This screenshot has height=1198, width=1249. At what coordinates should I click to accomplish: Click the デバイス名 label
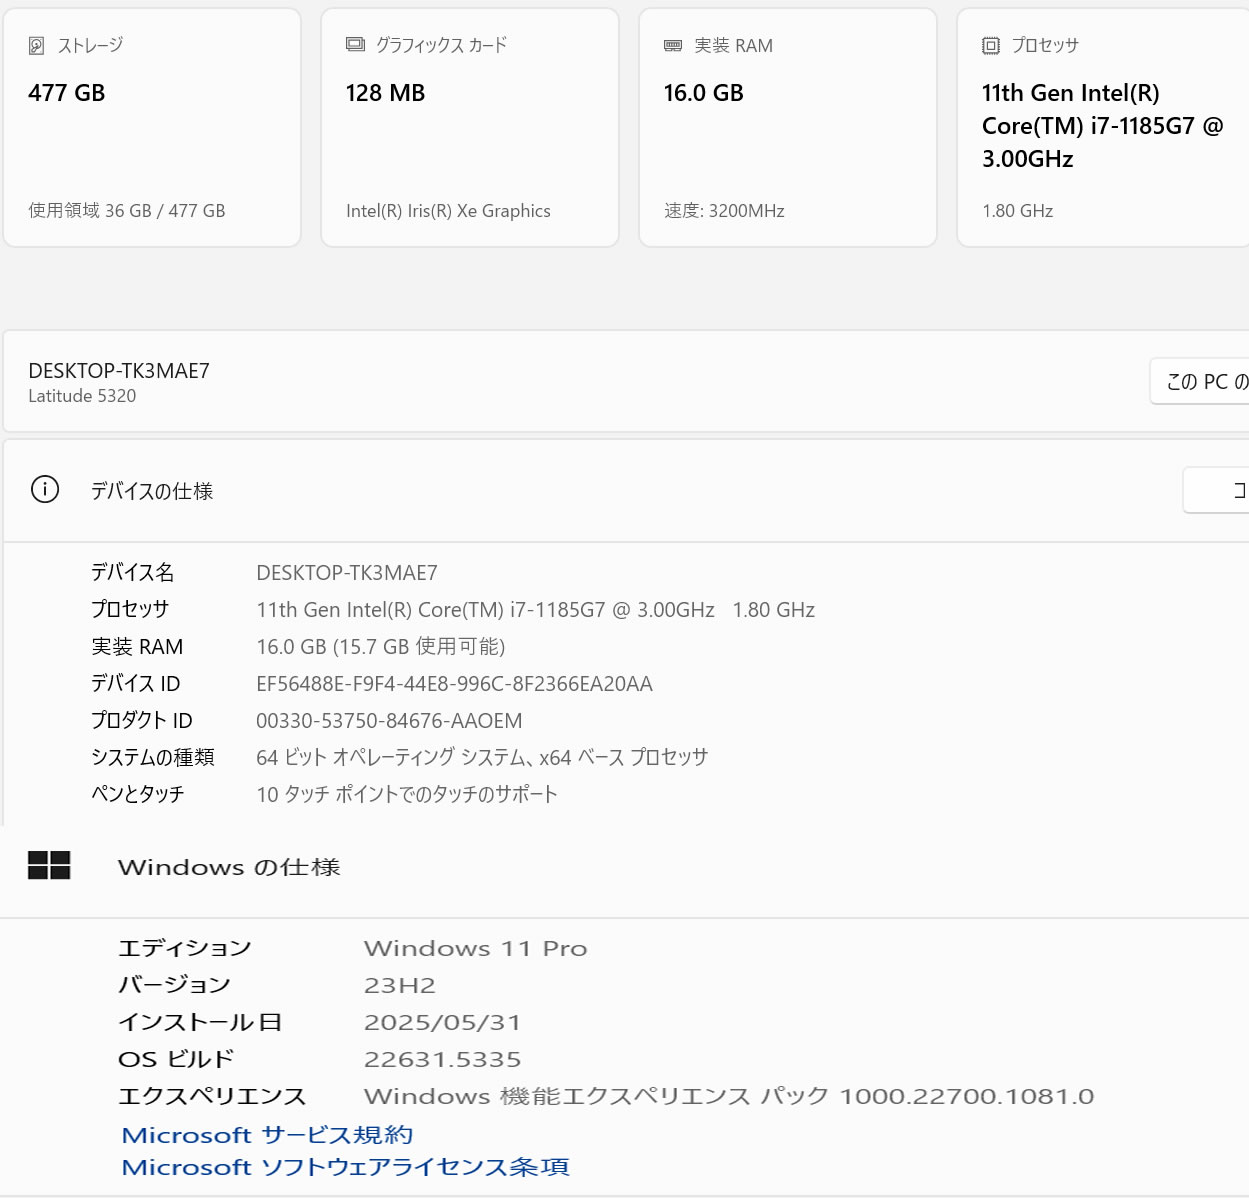(x=133, y=573)
